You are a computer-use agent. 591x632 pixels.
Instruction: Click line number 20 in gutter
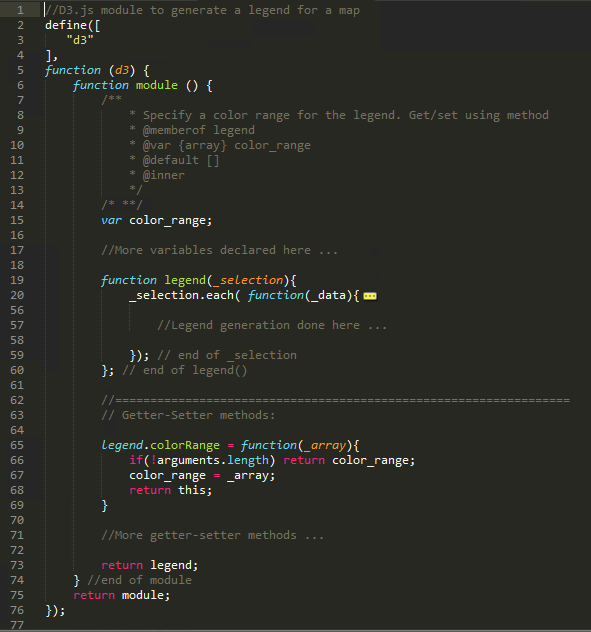pos(17,295)
